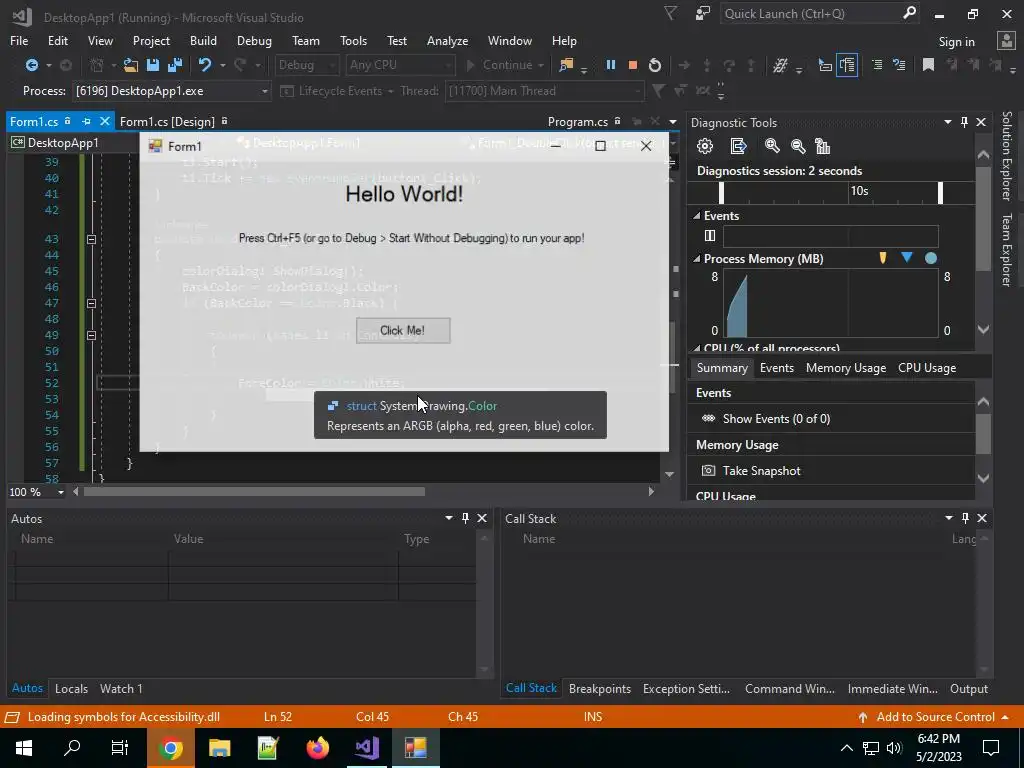Toggle the Private Bytes circle legend

click(931, 259)
